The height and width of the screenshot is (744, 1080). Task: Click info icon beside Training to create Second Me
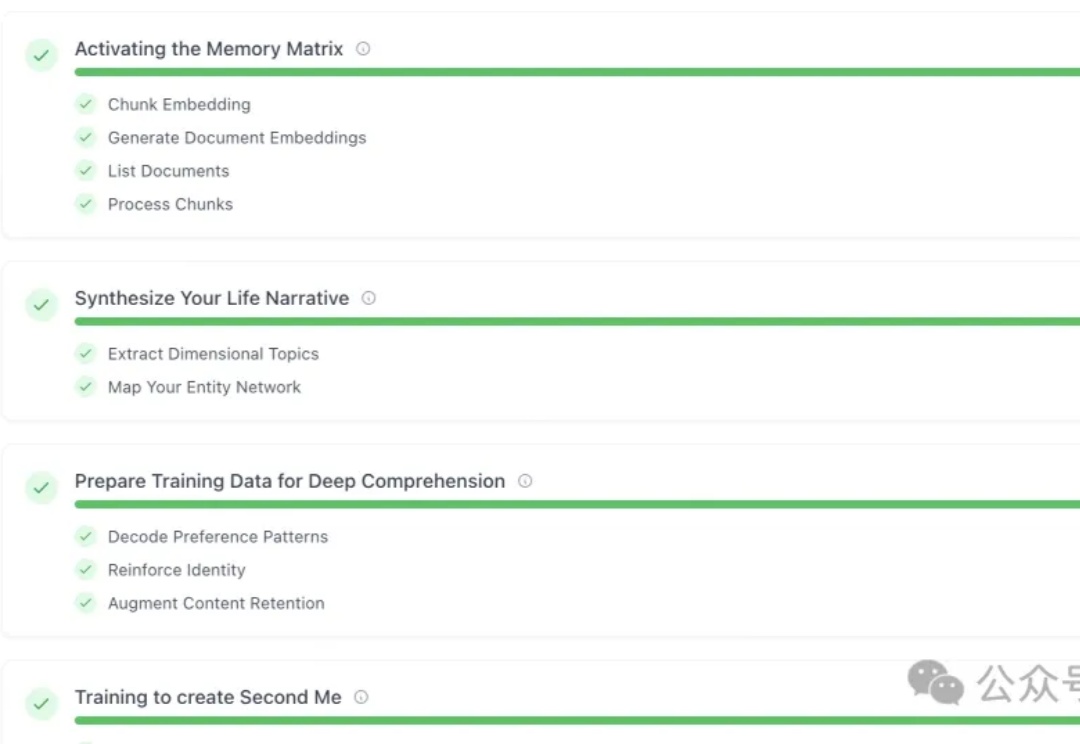361,697
